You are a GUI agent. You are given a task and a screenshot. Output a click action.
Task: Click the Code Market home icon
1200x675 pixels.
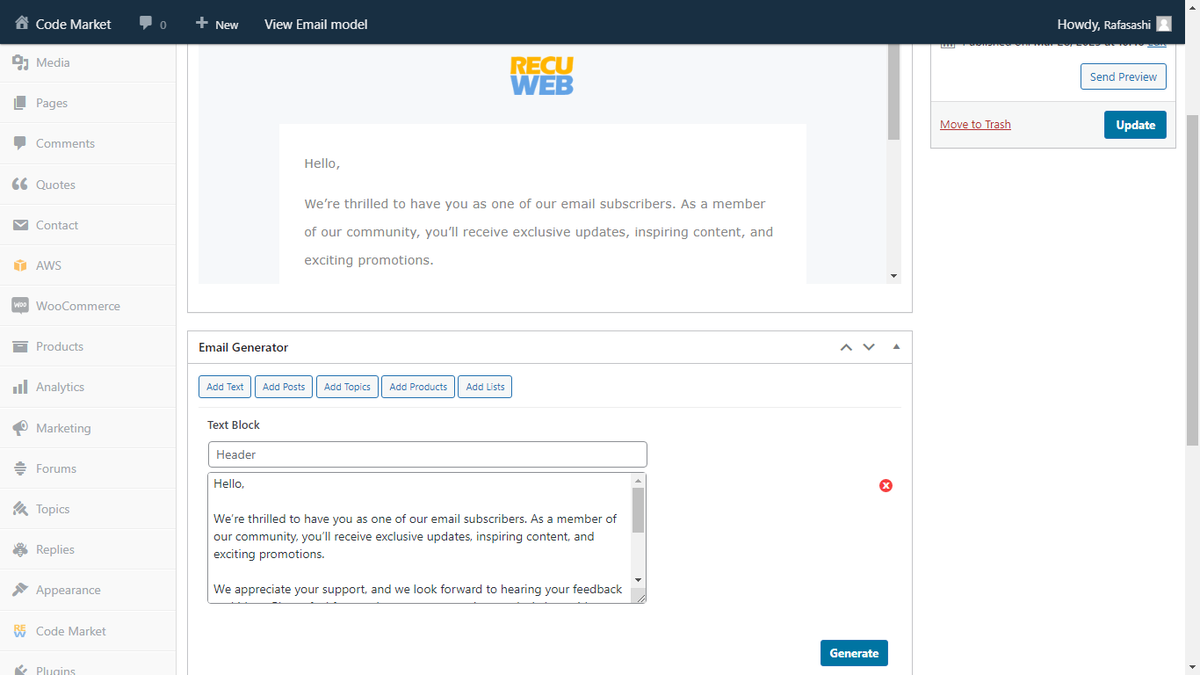(22, 23)
